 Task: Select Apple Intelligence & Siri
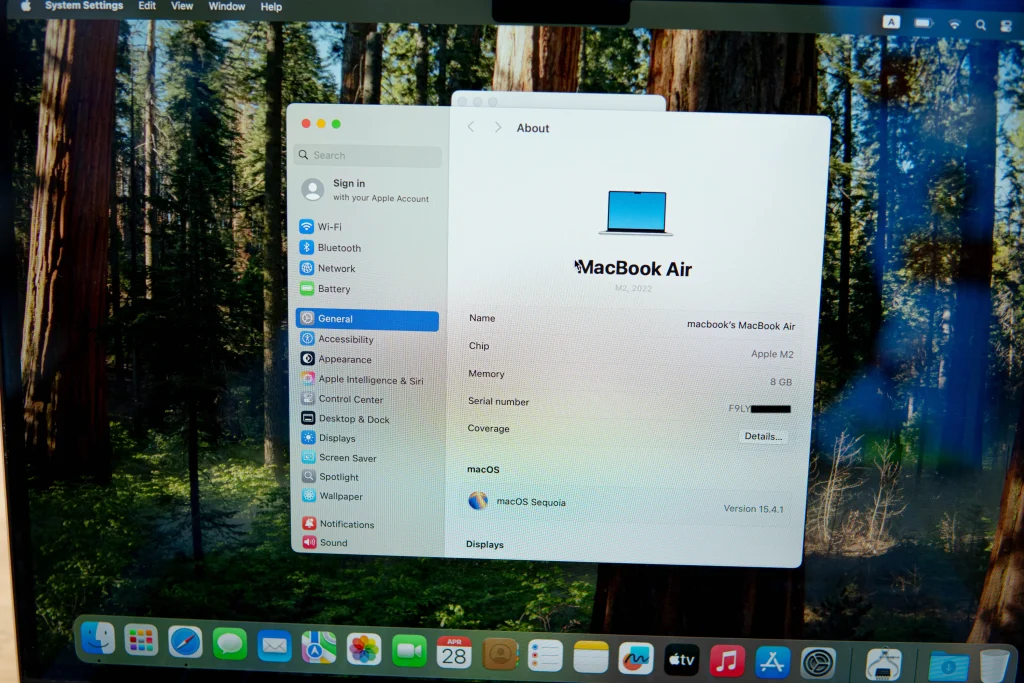[x=369, y=380]
